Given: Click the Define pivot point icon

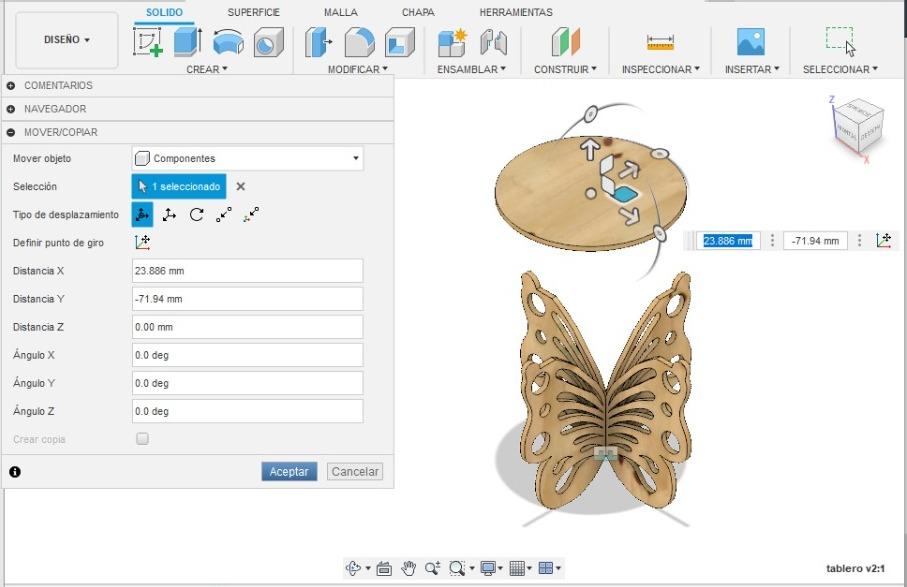Looking at the screenshot, I should (x=142, y=242).
